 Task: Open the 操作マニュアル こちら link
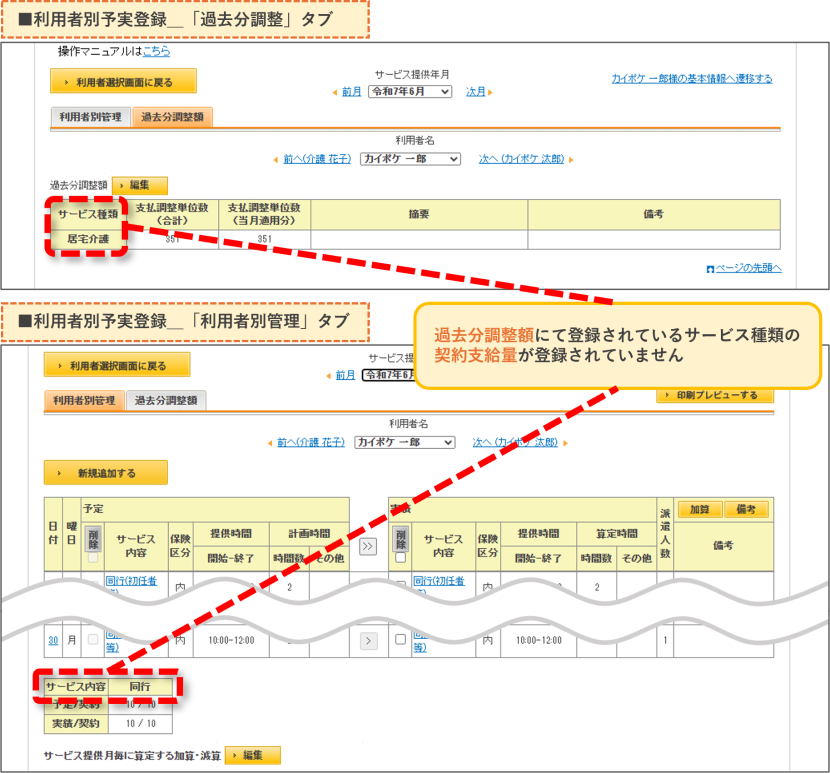[x=157, y=51]
